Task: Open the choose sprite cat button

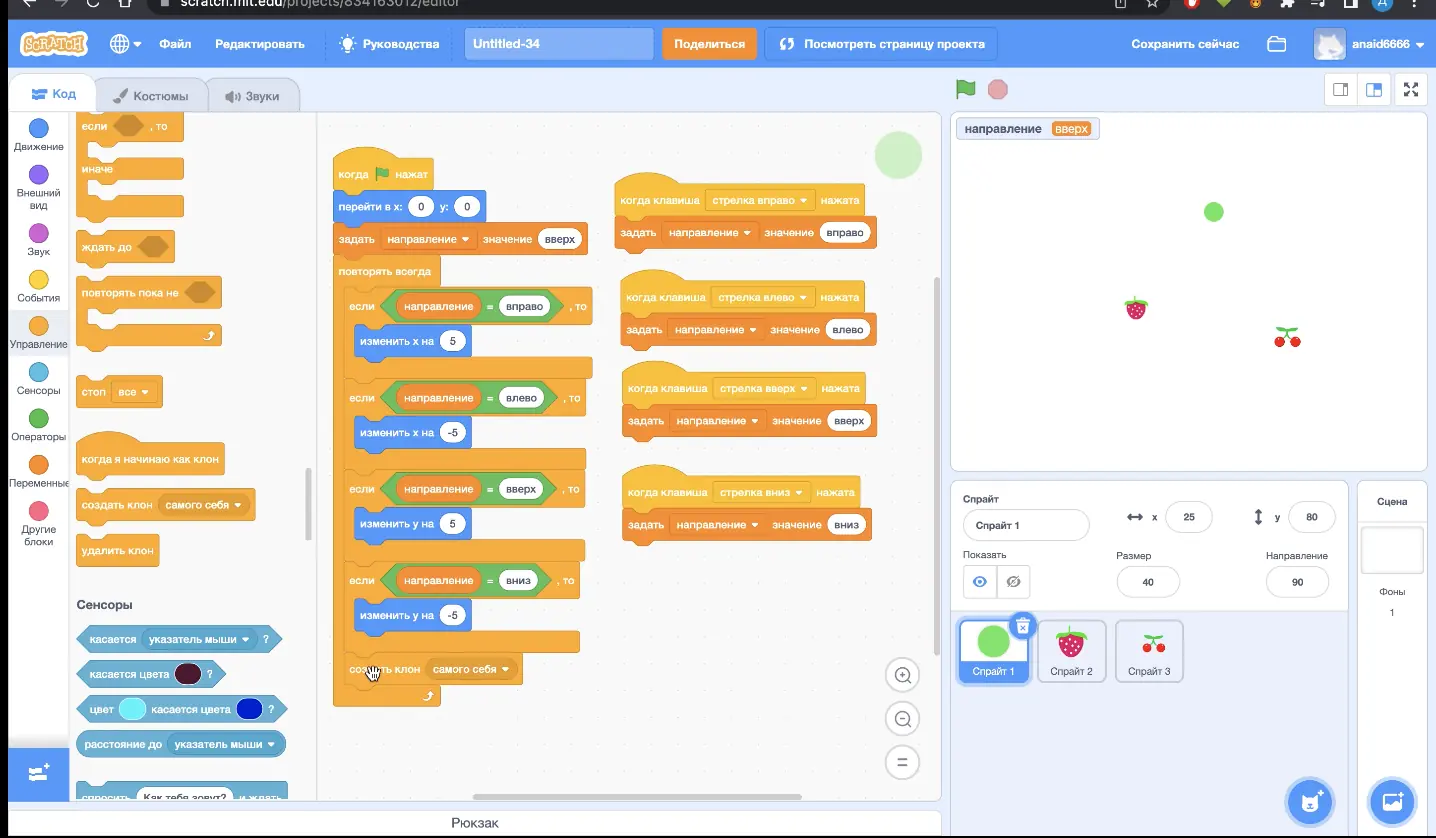Action: (1311, 801)
